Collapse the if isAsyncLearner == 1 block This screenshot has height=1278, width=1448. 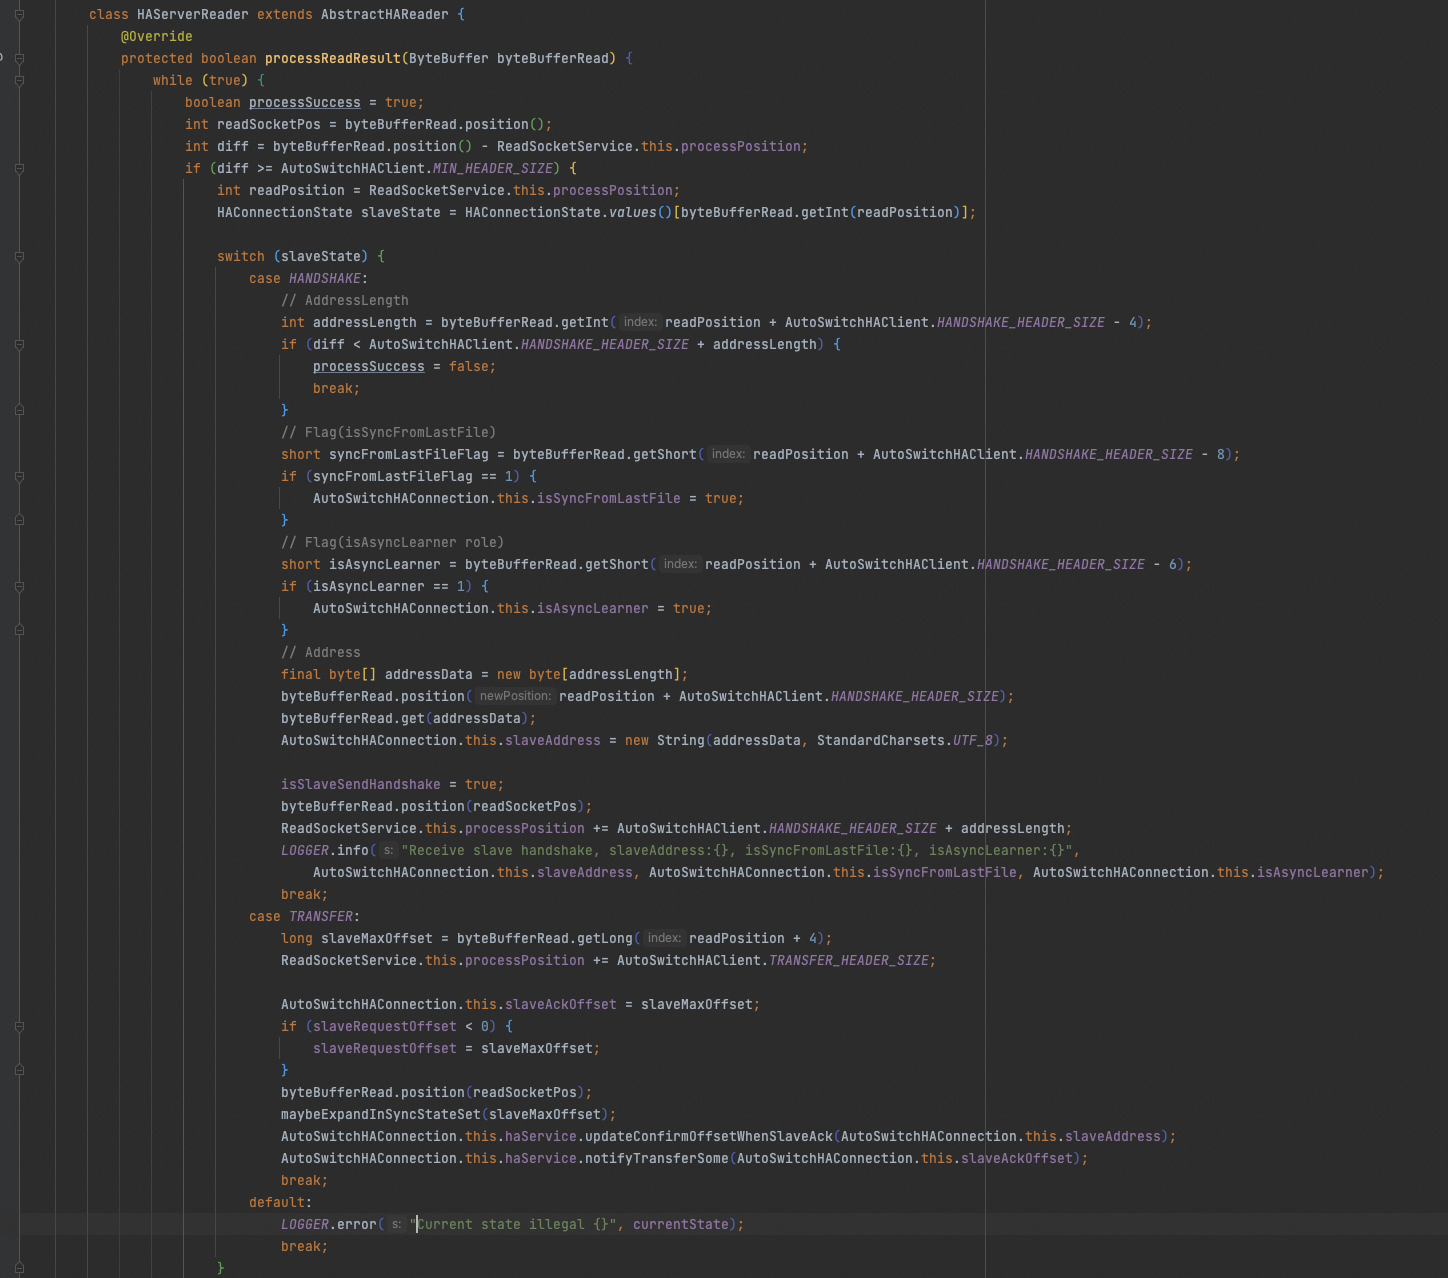point(19,587)
